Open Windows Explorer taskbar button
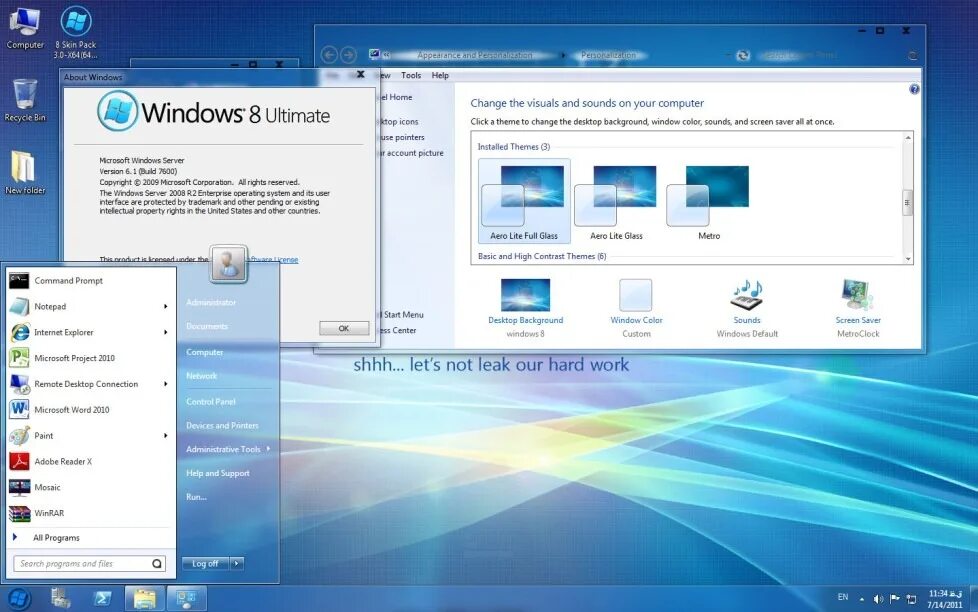This screenshot has width=978, height=612. click(x=145, y=599)
